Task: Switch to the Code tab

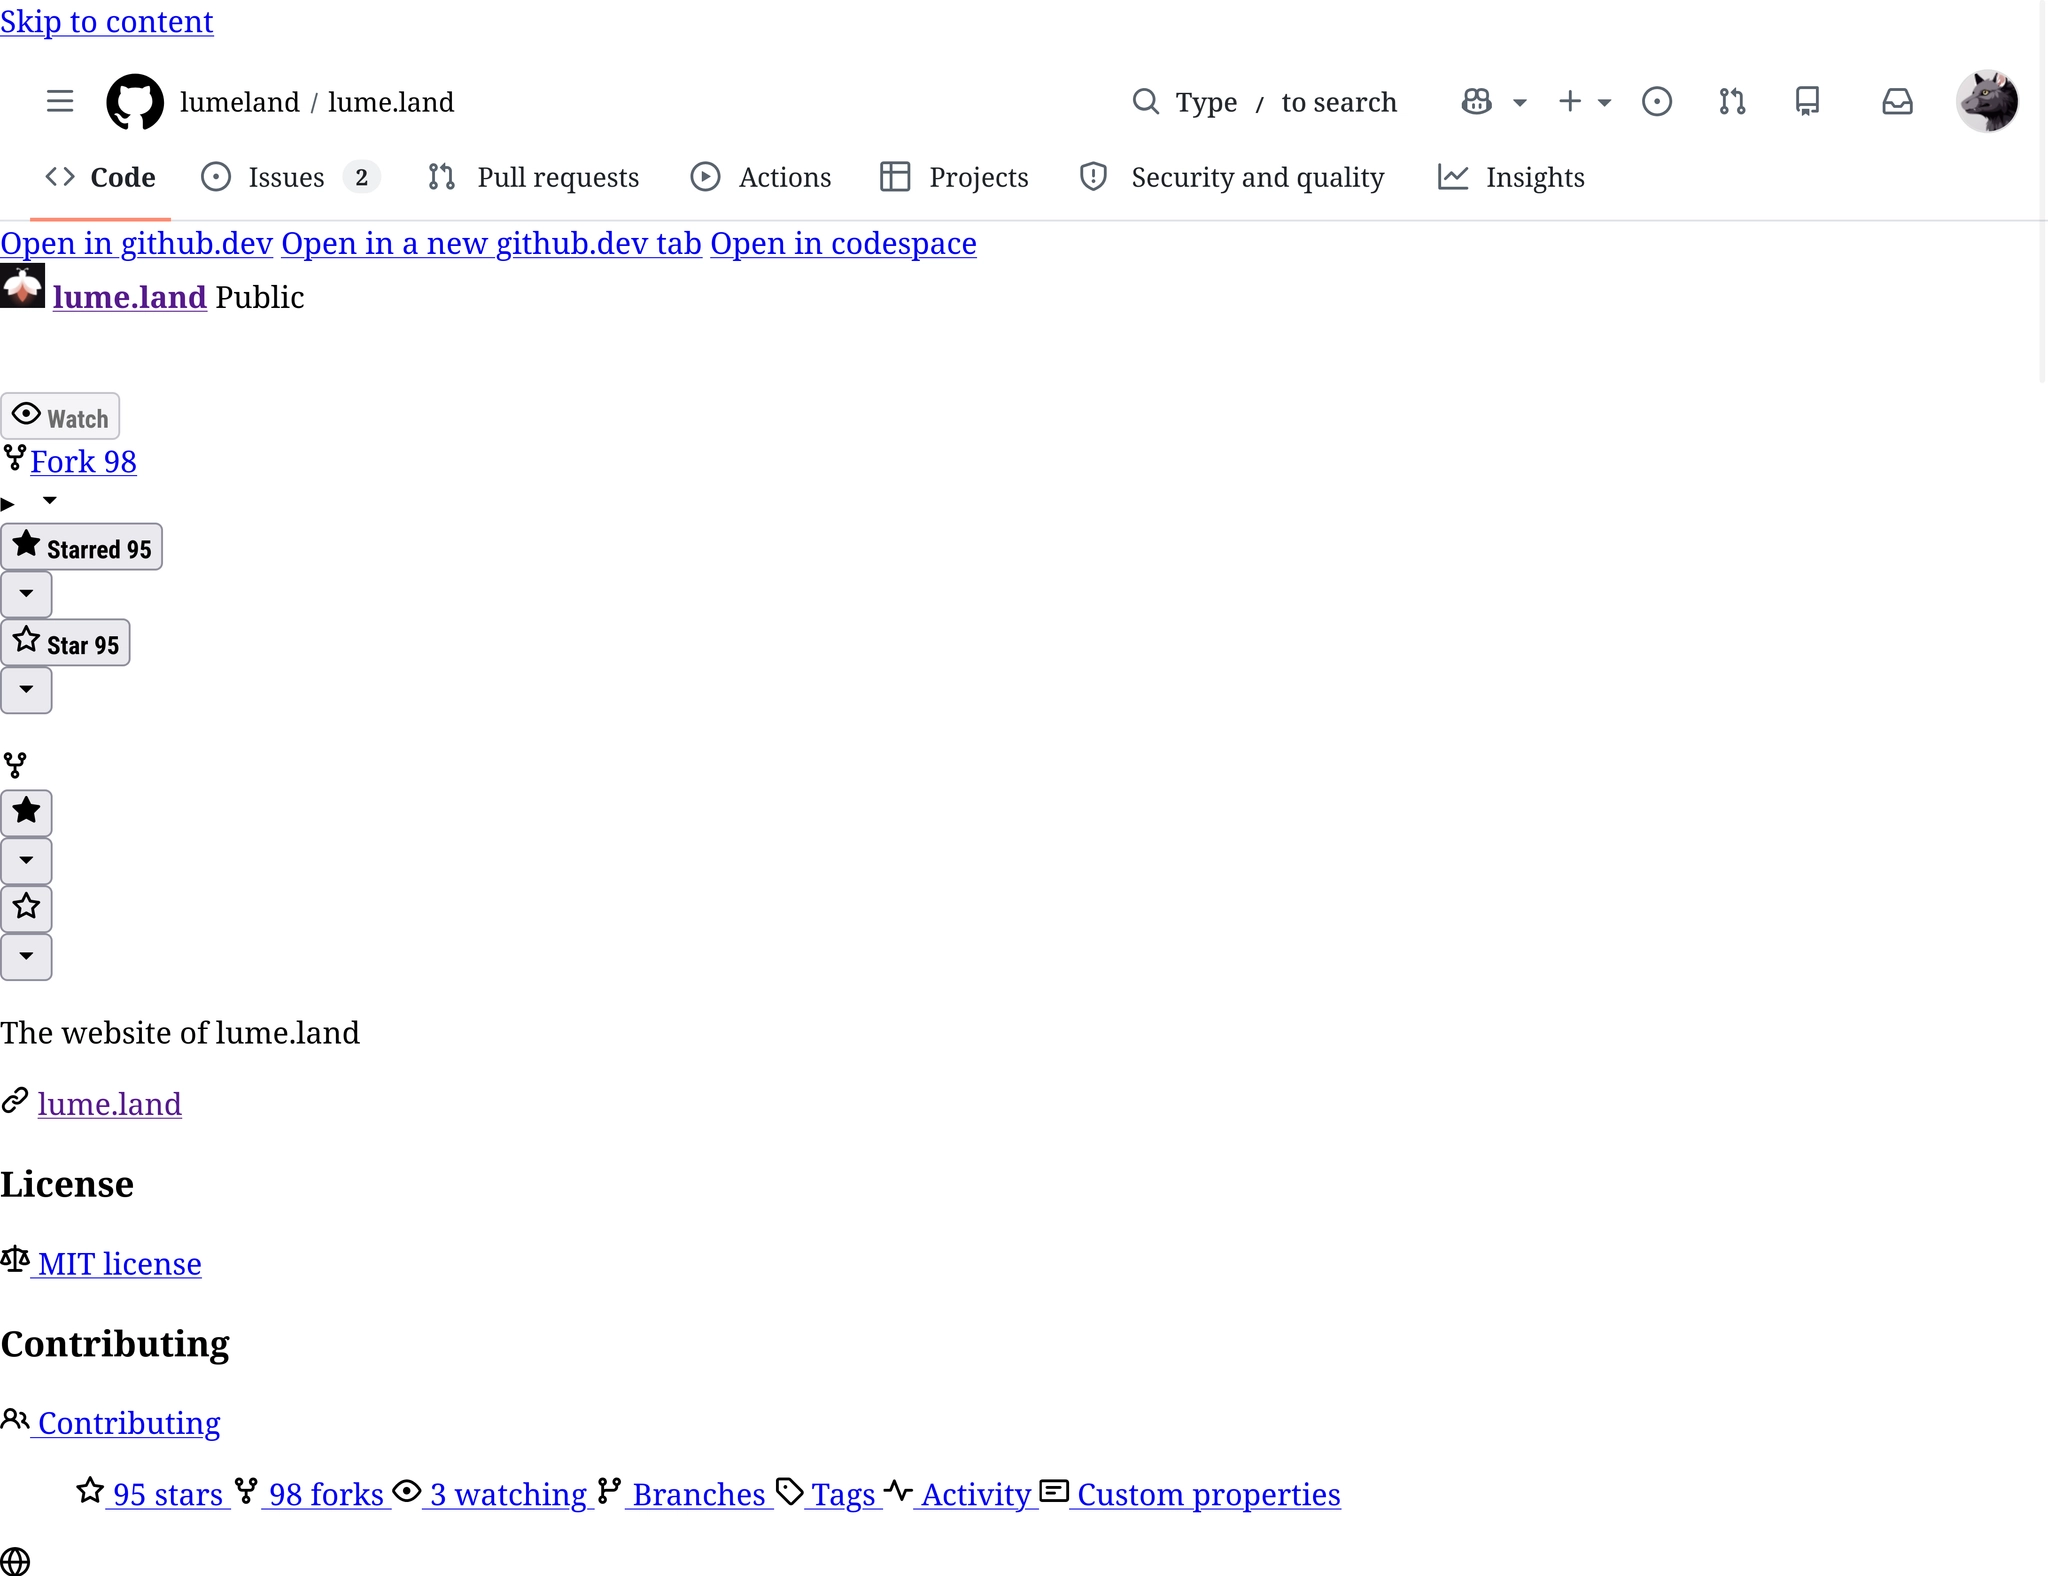Action: point(100,177)
